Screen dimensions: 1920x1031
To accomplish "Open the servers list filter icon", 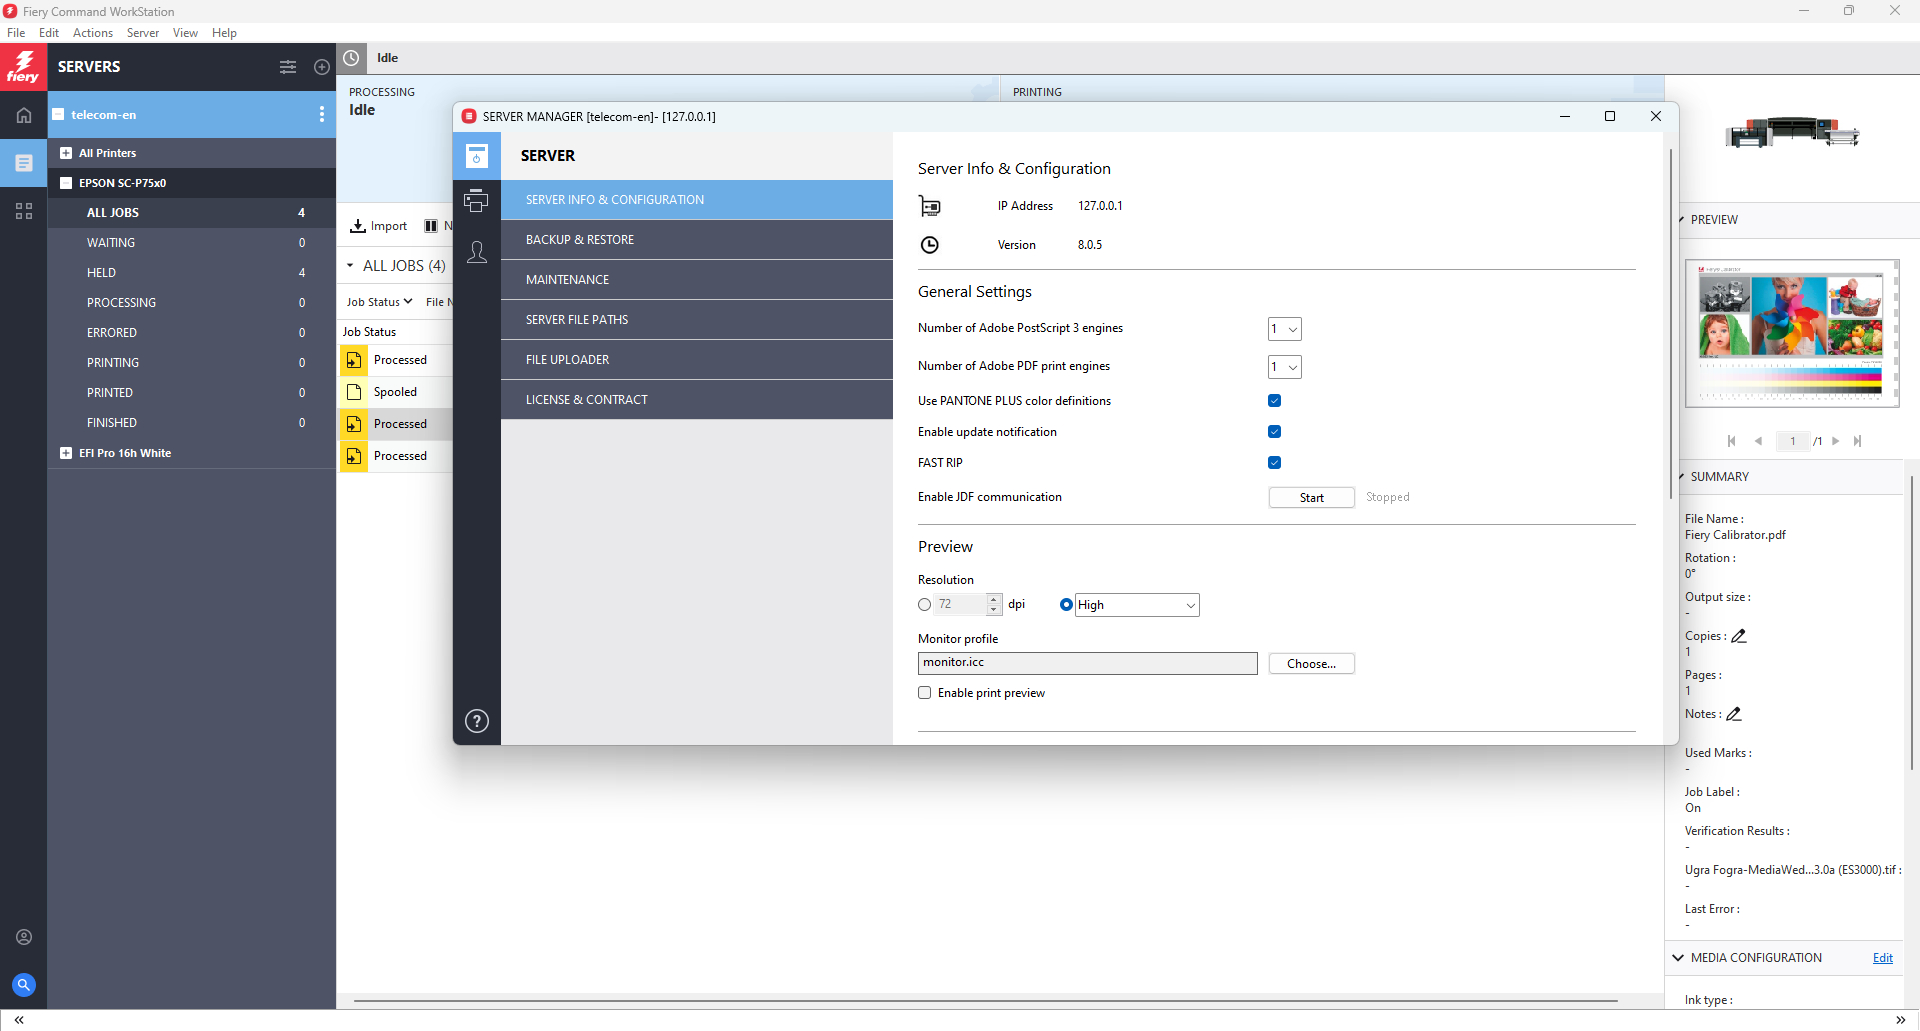I will click(x=288, y=67).
